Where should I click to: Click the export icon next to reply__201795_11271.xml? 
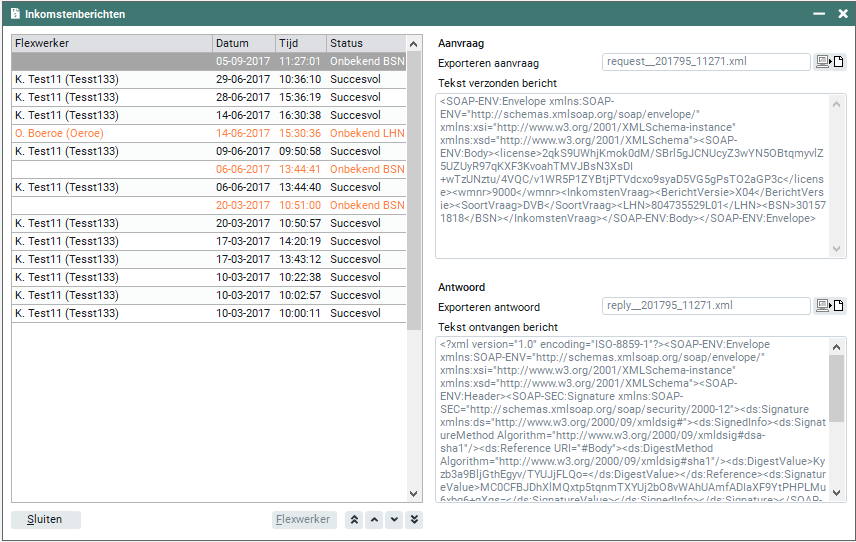[830, 306]
